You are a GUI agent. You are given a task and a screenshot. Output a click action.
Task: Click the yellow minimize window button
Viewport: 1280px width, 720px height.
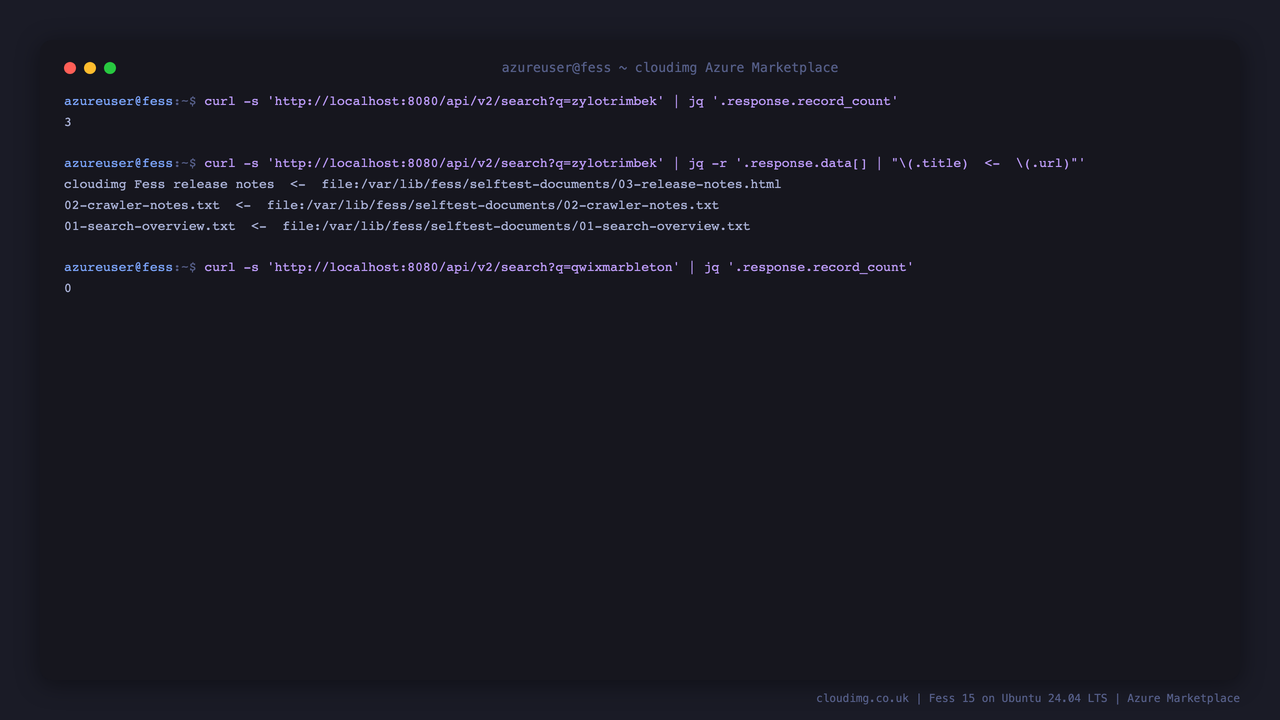click(90, 68)
